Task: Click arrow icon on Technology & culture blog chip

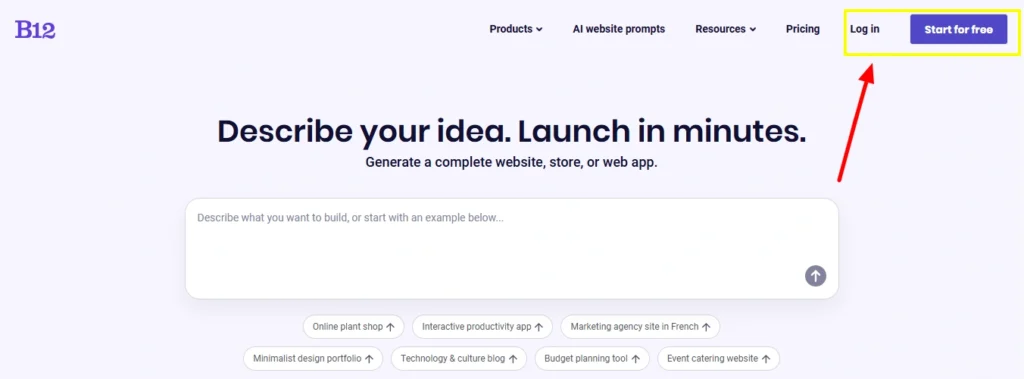Action: [513, 359]
